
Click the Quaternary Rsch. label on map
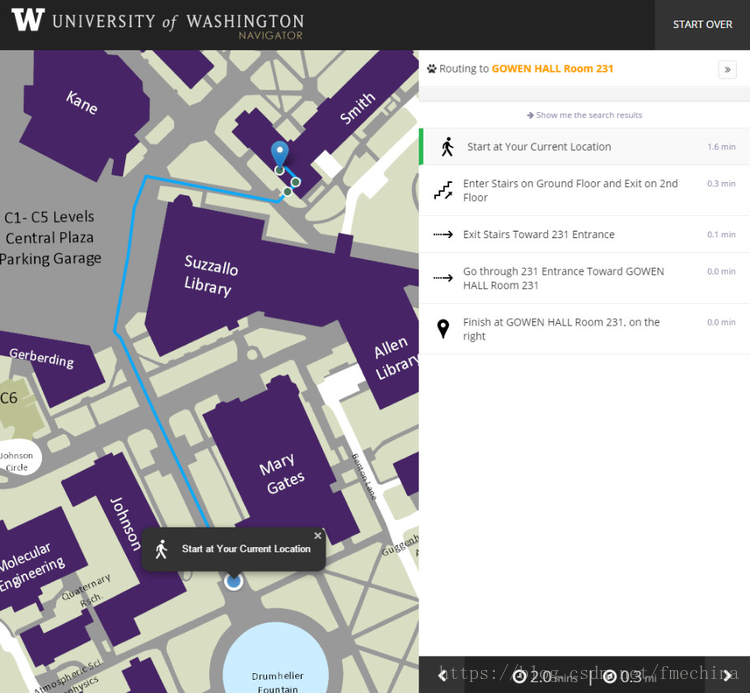[88, 592]
